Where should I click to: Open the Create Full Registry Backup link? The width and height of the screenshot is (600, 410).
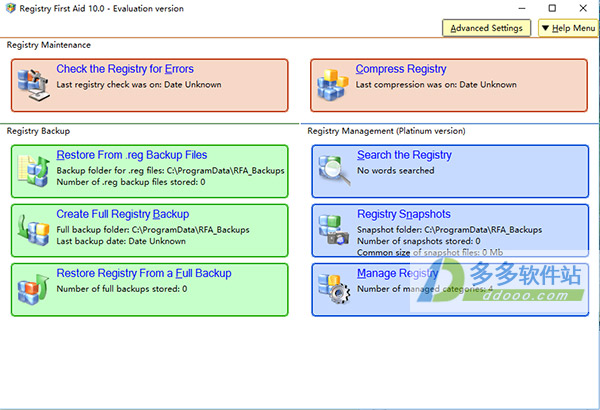point(123,214)
